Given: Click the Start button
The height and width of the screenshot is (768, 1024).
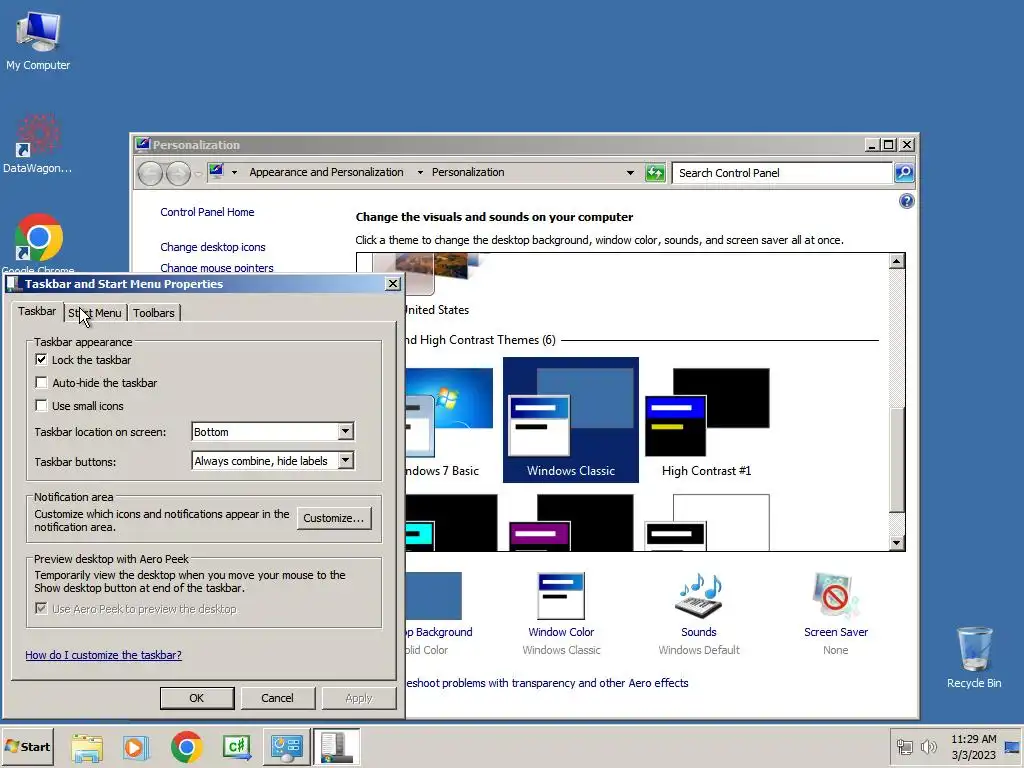Looking at the screenshot, I should [27, 747].
